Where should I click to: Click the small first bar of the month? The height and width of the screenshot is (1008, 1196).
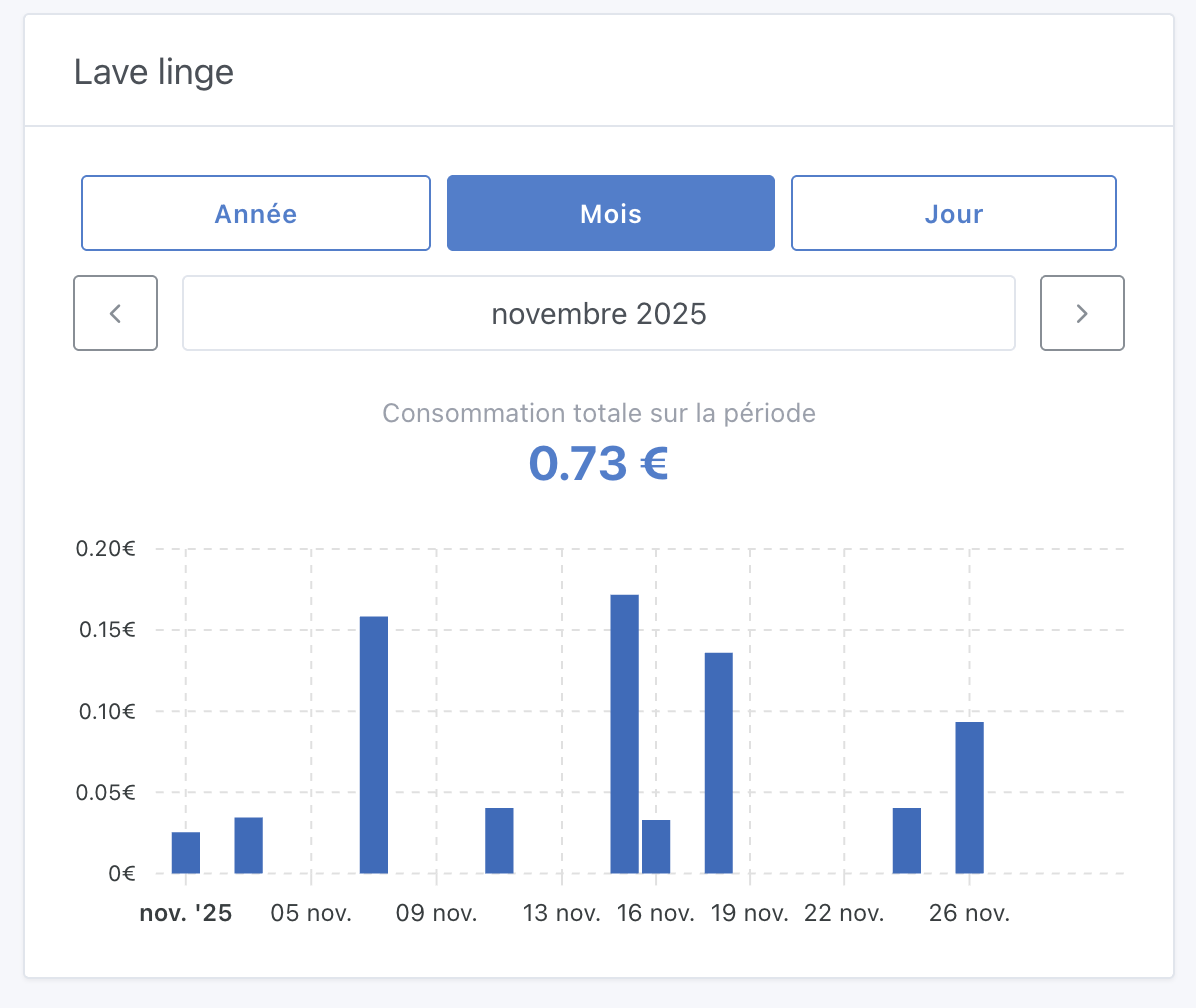pos(186,850)
